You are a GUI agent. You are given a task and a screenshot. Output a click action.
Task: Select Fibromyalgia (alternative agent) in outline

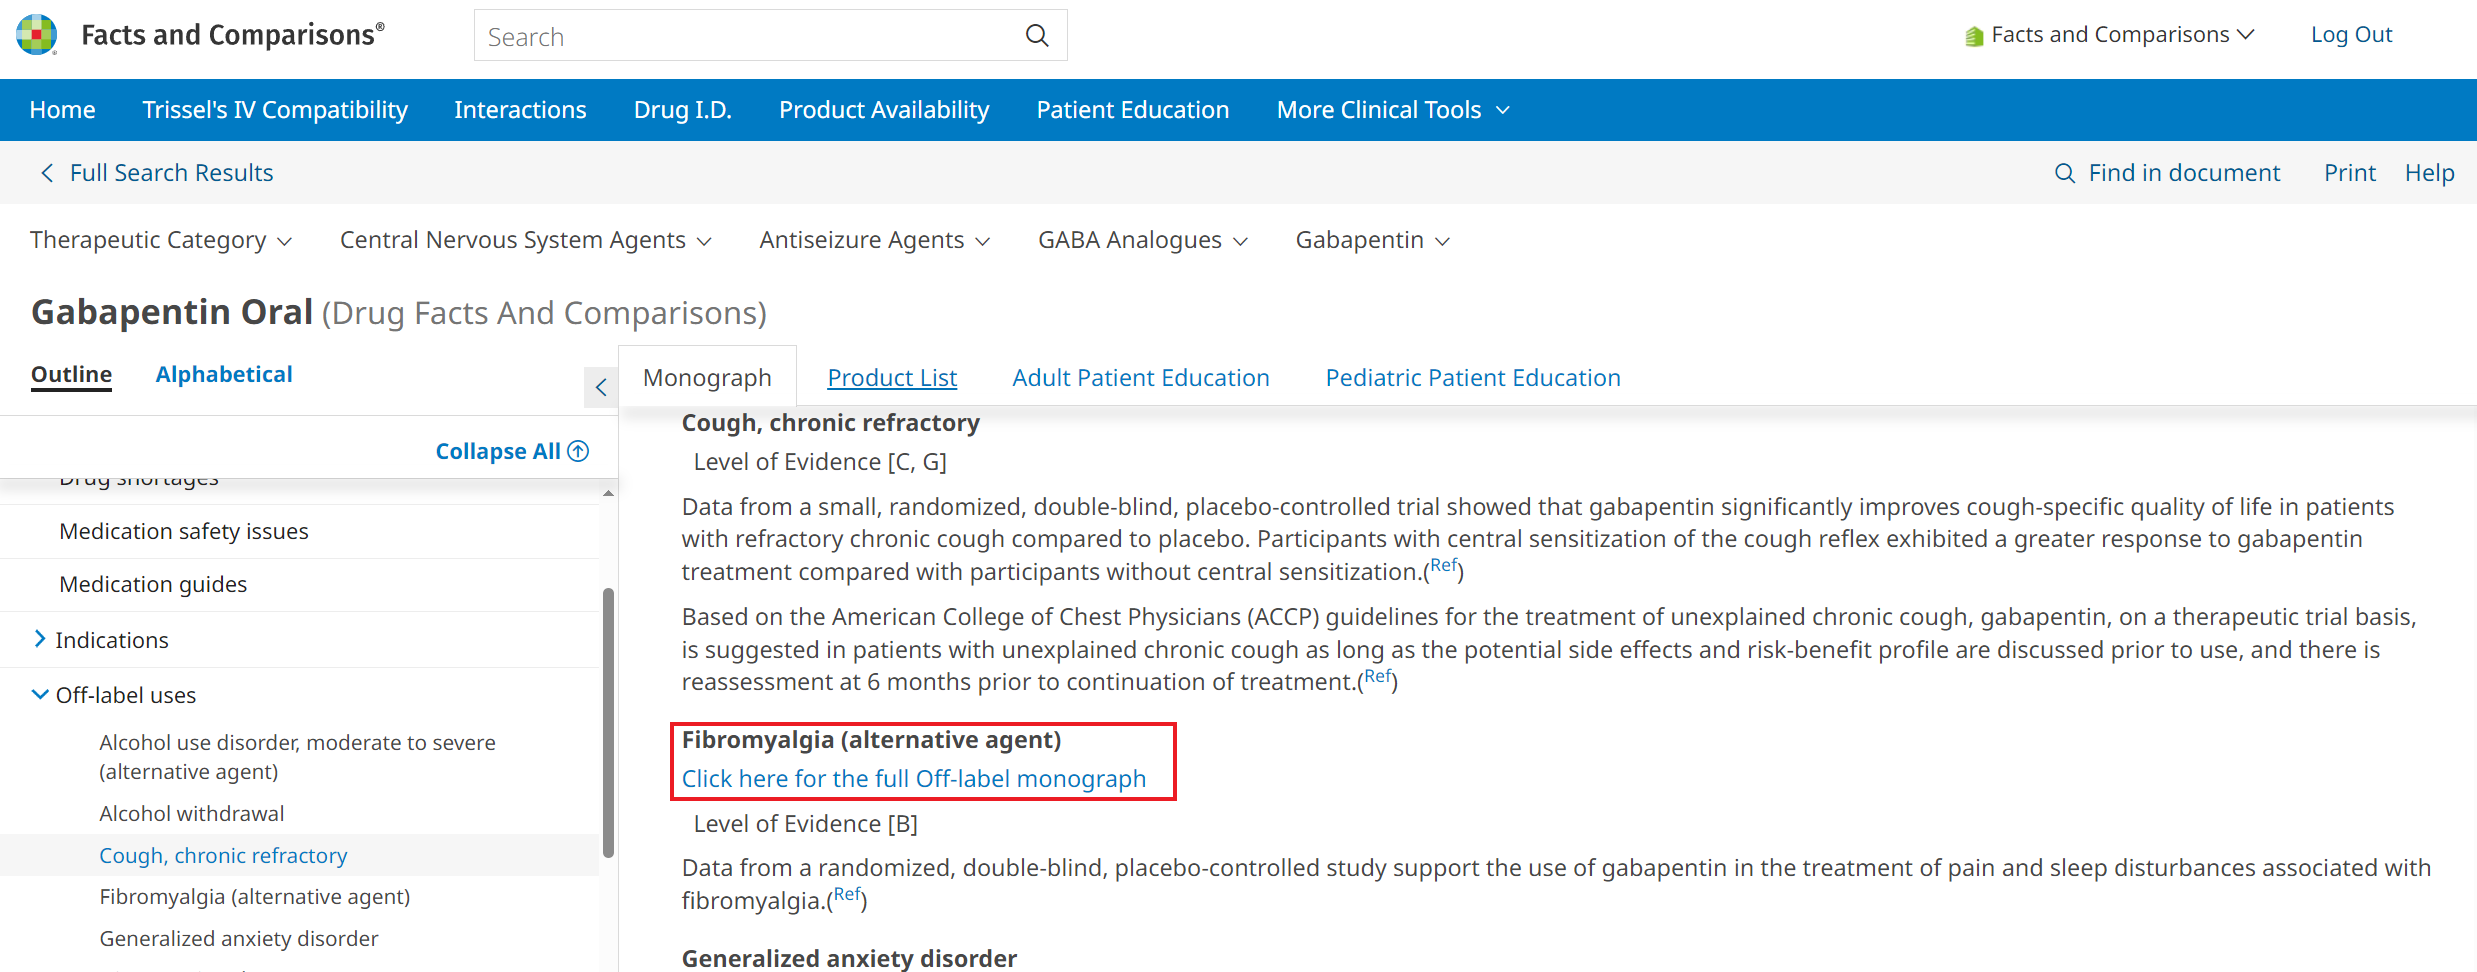point(254,897)
